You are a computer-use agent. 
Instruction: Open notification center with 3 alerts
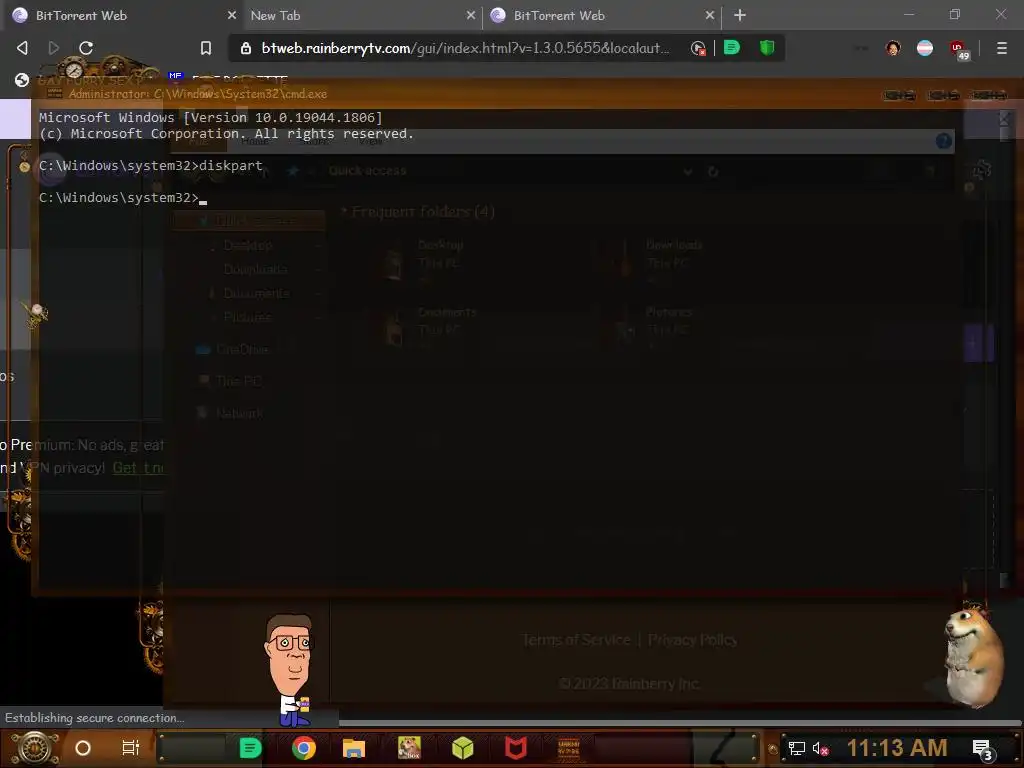[983, 749]
